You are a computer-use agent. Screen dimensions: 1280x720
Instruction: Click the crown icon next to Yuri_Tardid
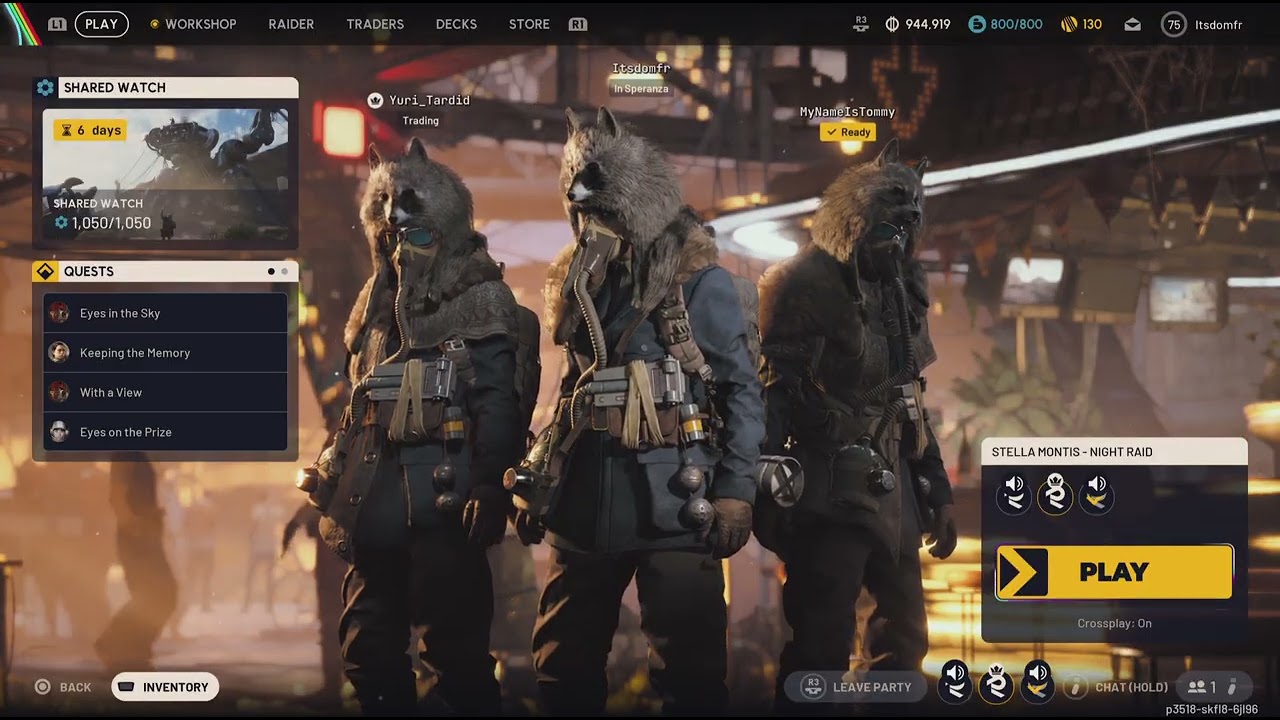375,100
